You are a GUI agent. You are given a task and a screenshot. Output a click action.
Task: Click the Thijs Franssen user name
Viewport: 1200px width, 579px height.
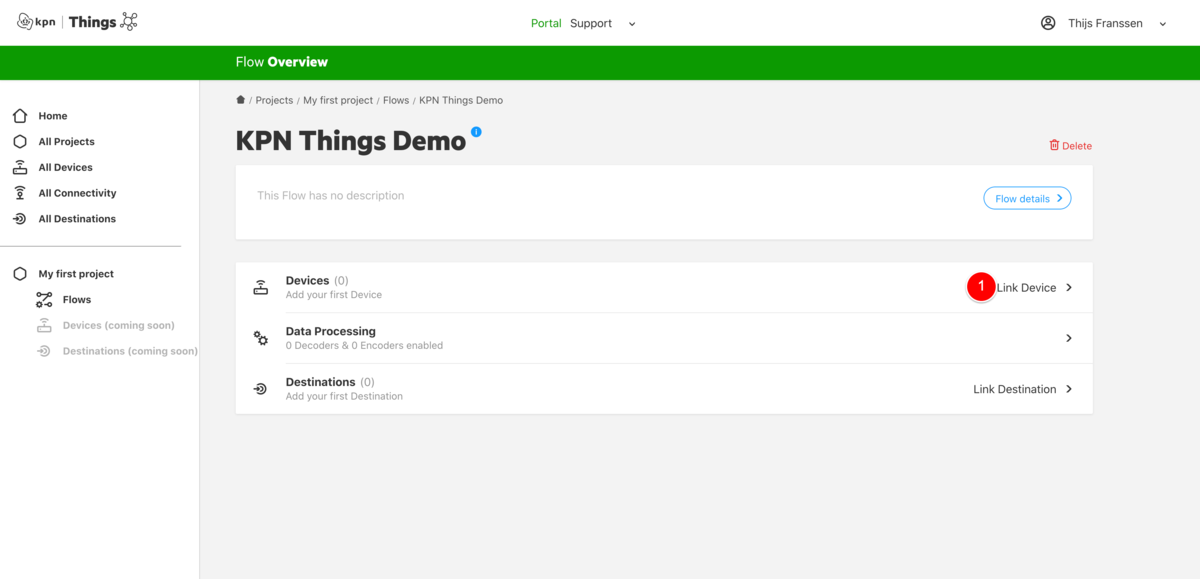[x=1104, y=23]
